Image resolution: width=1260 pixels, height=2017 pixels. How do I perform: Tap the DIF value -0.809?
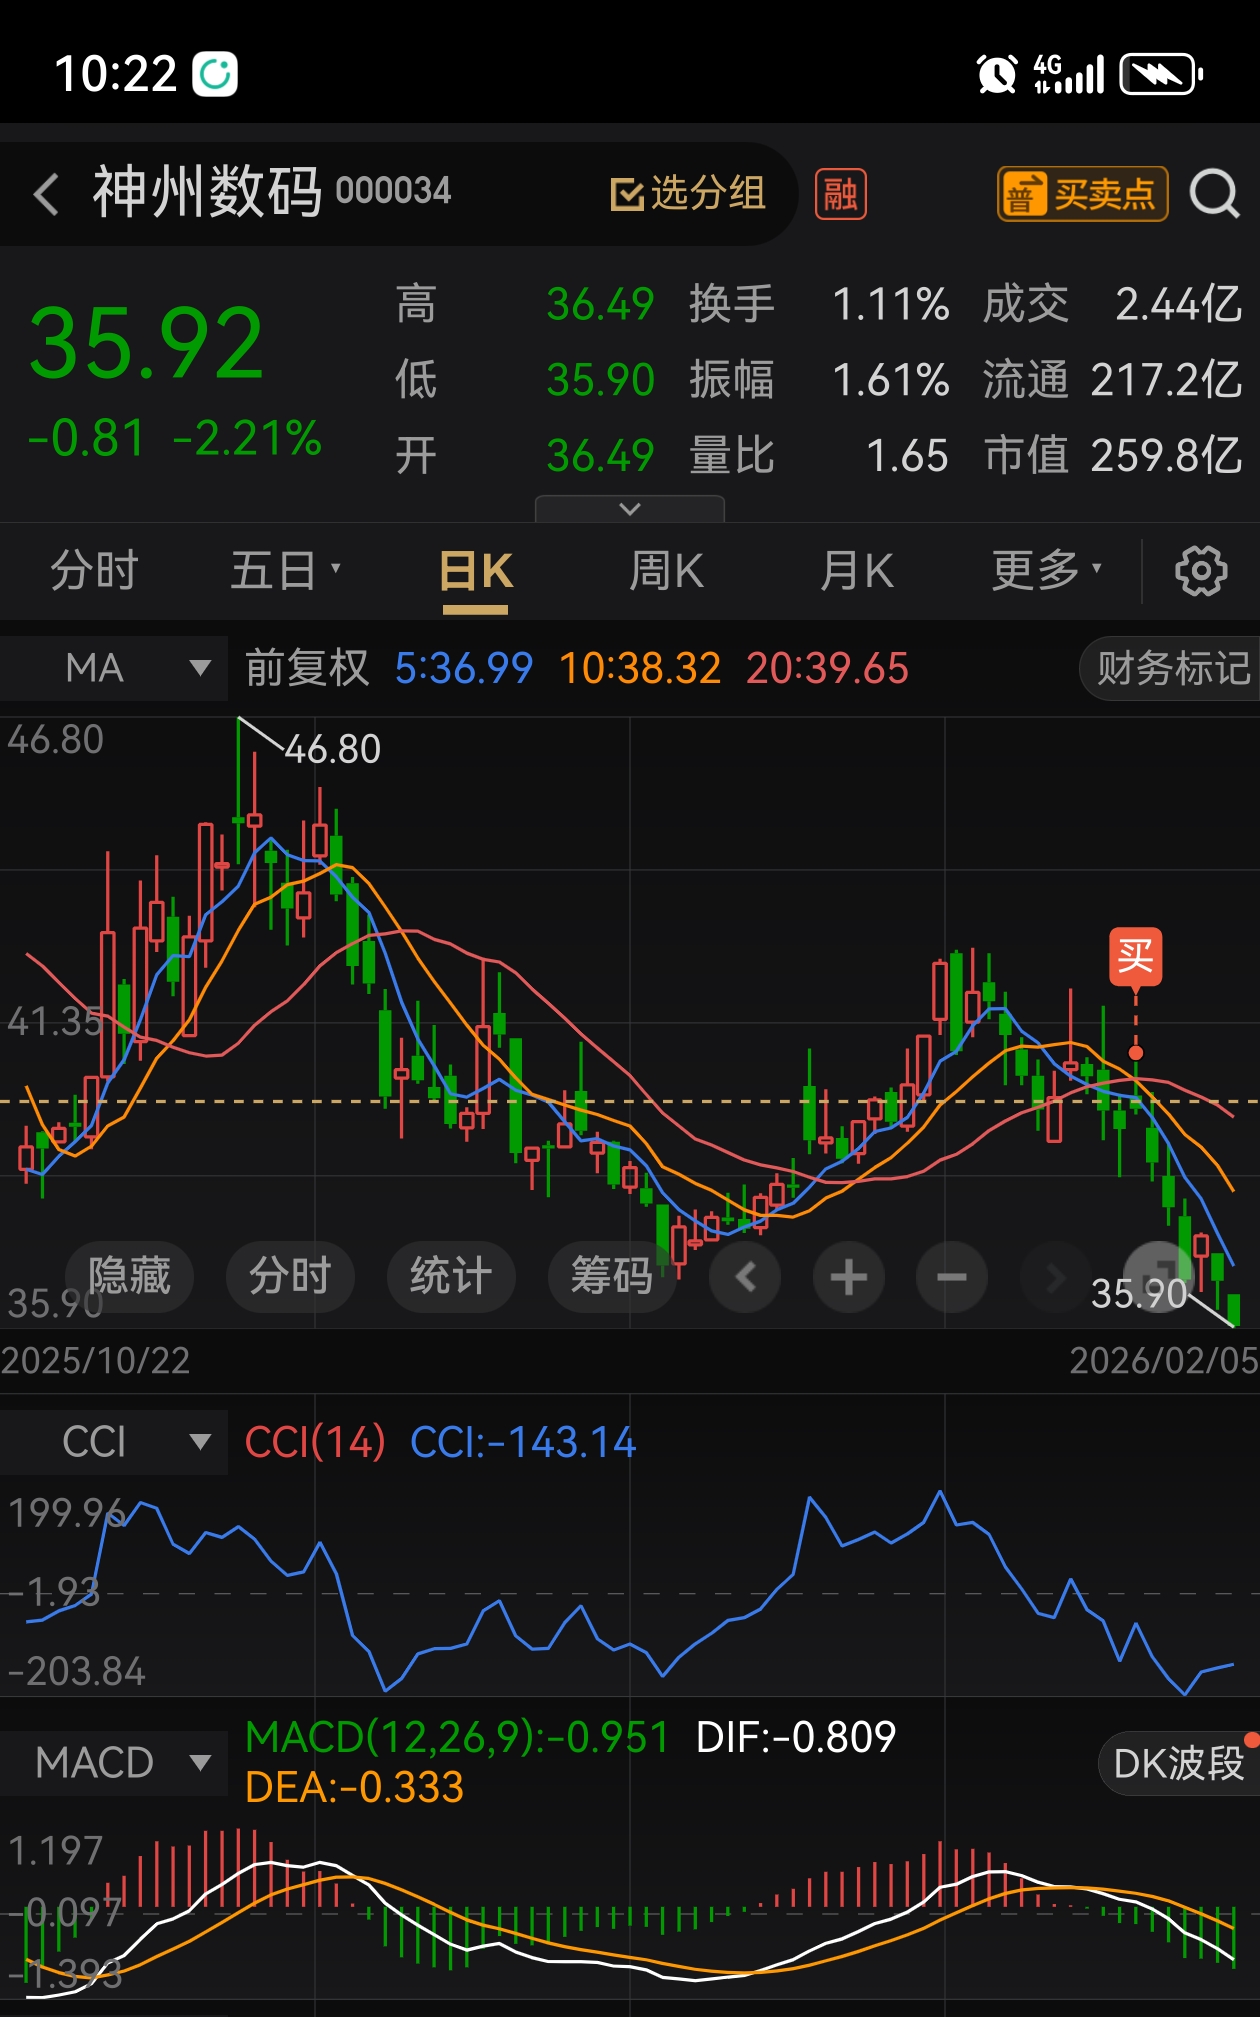click(795, 1737)
